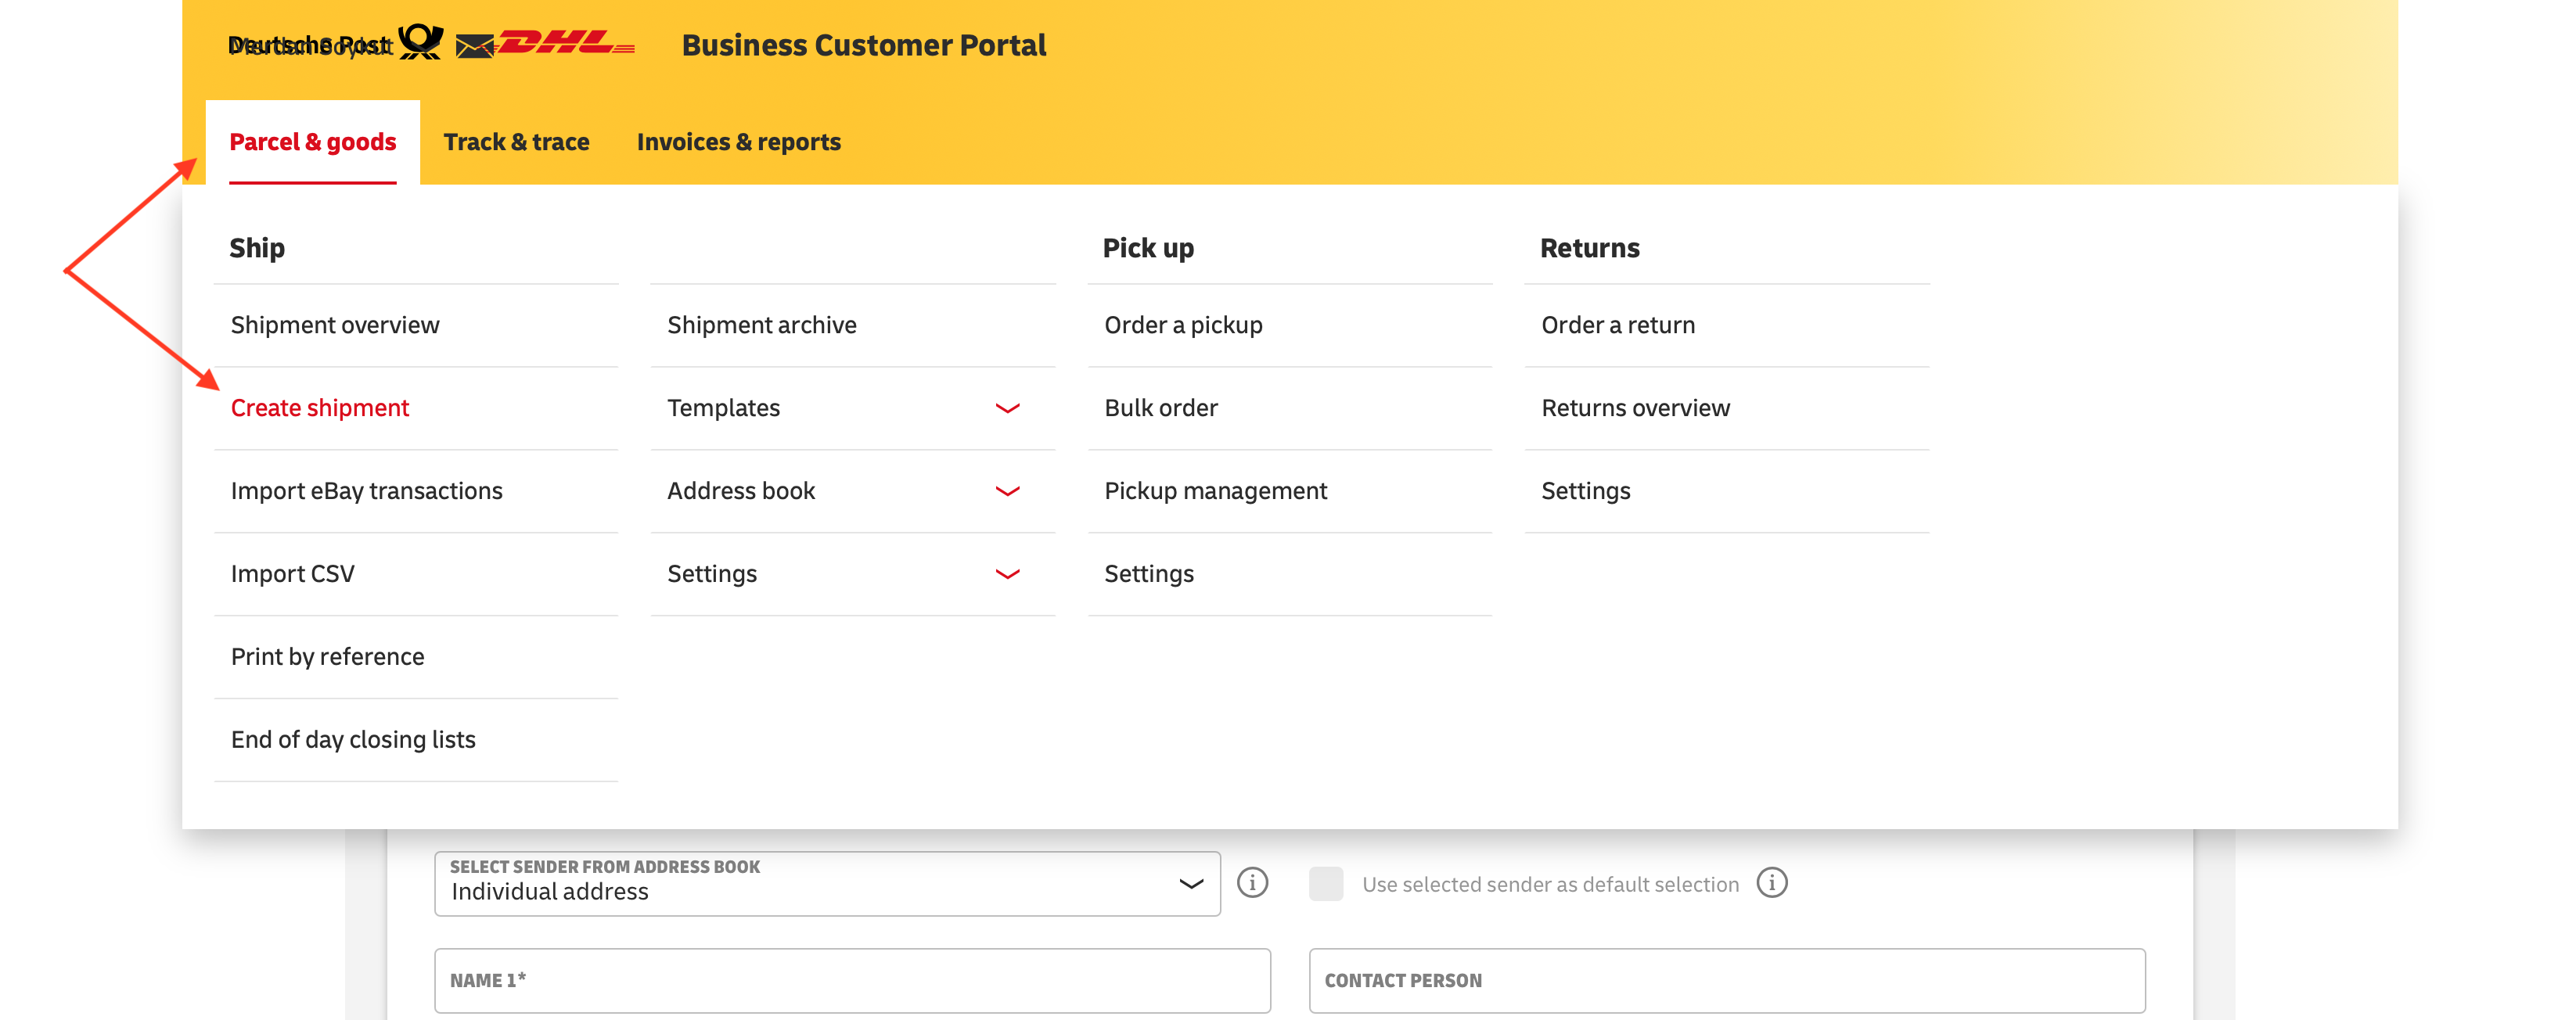Viewport: 2576px width, 1020px height.
Task: Click the info icon after the default selection label
Action: [x=1772, y=883]
